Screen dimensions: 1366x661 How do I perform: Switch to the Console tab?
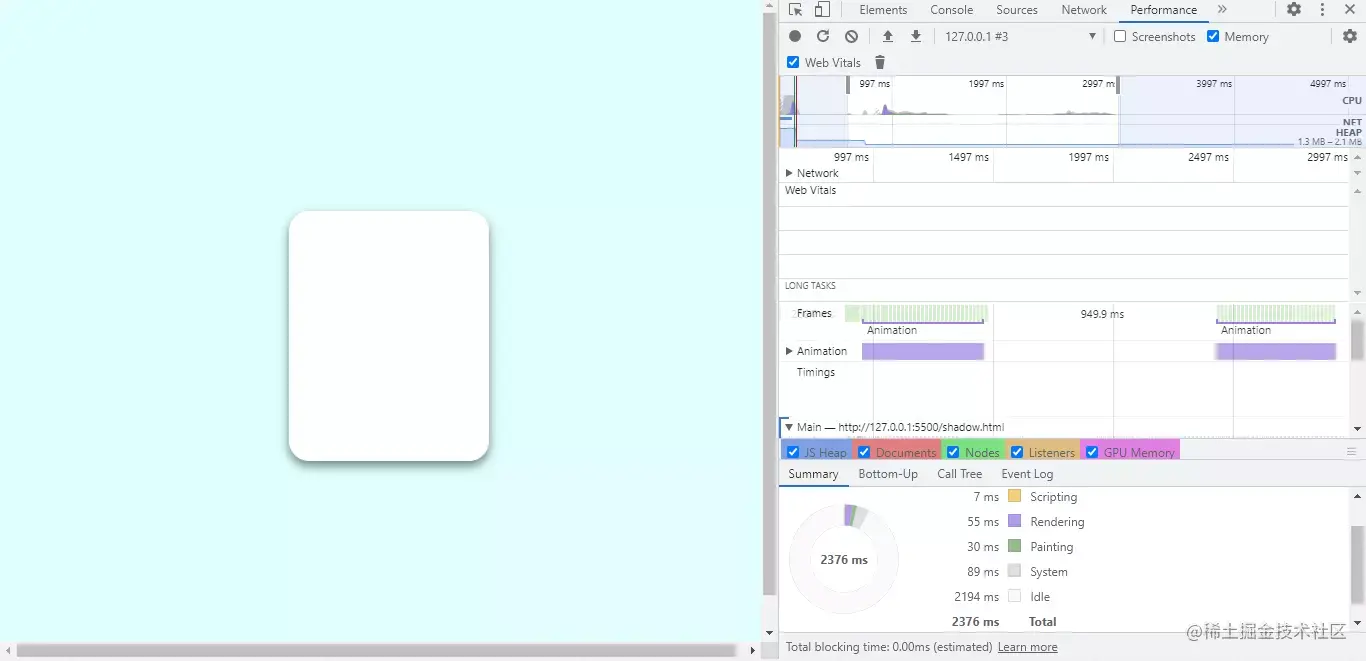[951, 10]
